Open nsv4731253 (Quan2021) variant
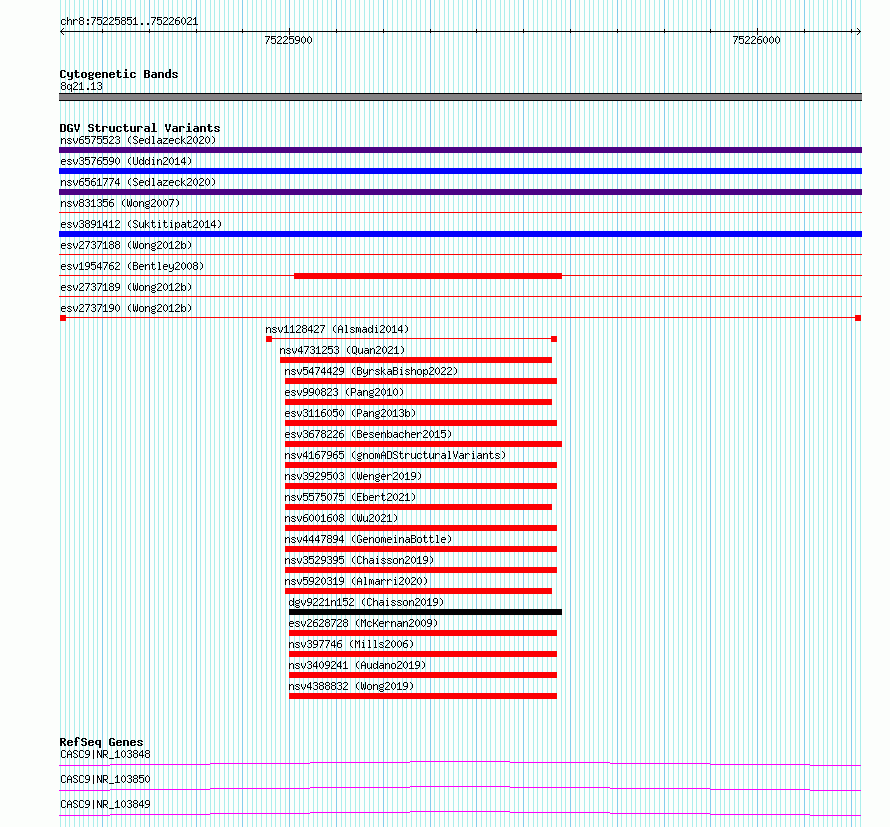This screenshot has height=827, width=890. (342, 350)
